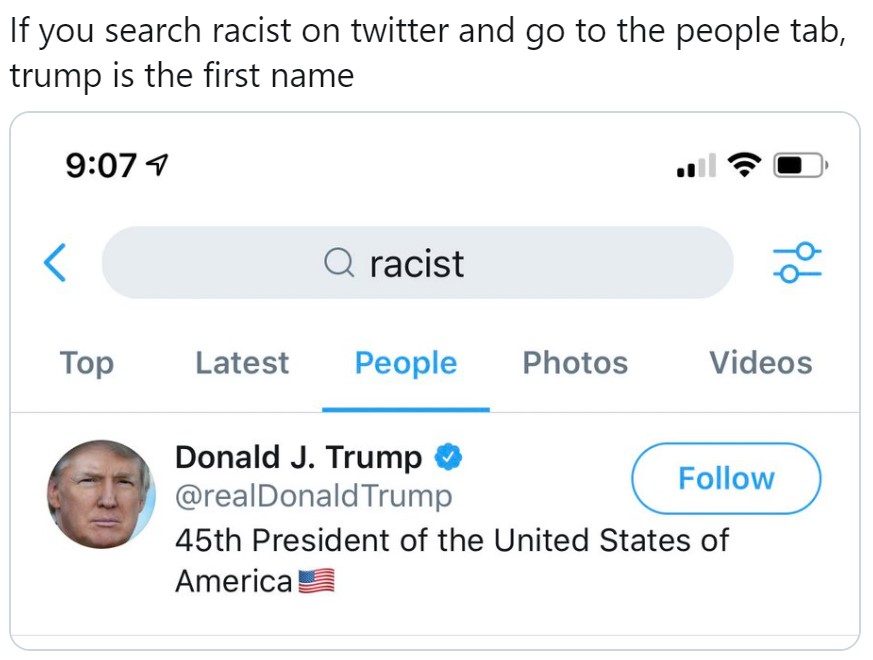Viewport: 873px width, 660px height.
Task: Tap the battery indicator icon
Action: (x=800, y=165)
